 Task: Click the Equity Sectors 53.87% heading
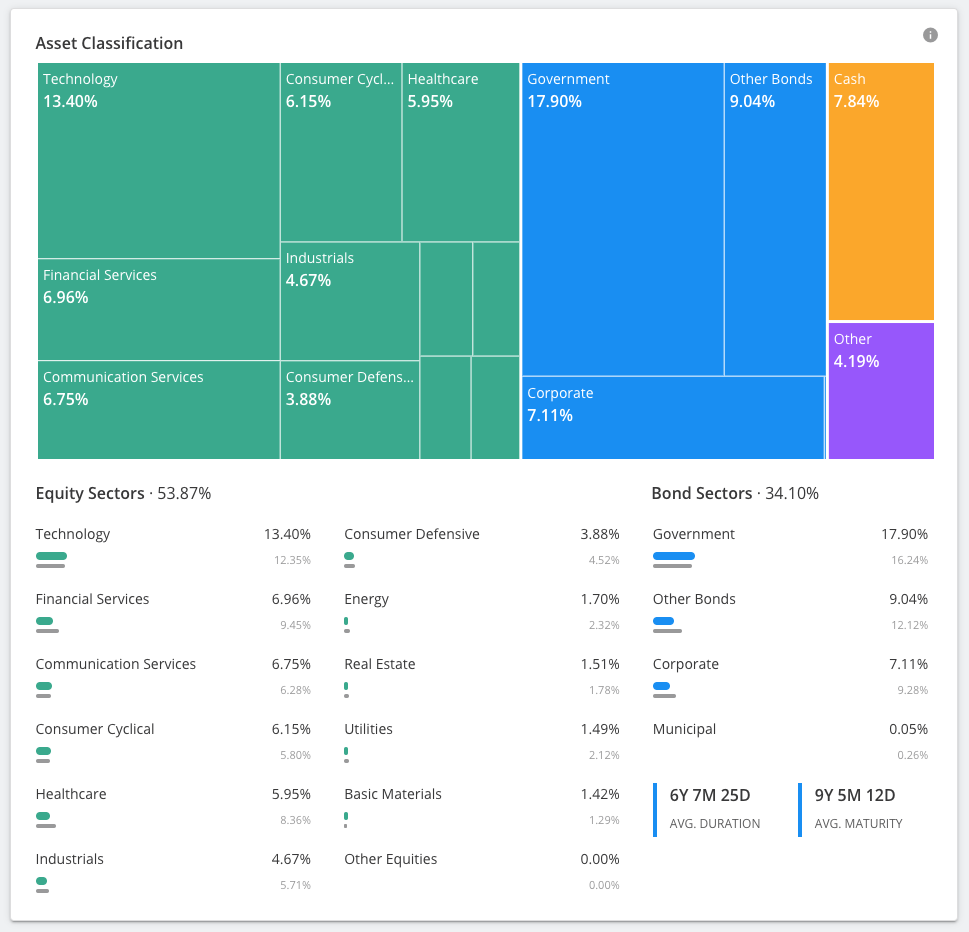[124, 493]
